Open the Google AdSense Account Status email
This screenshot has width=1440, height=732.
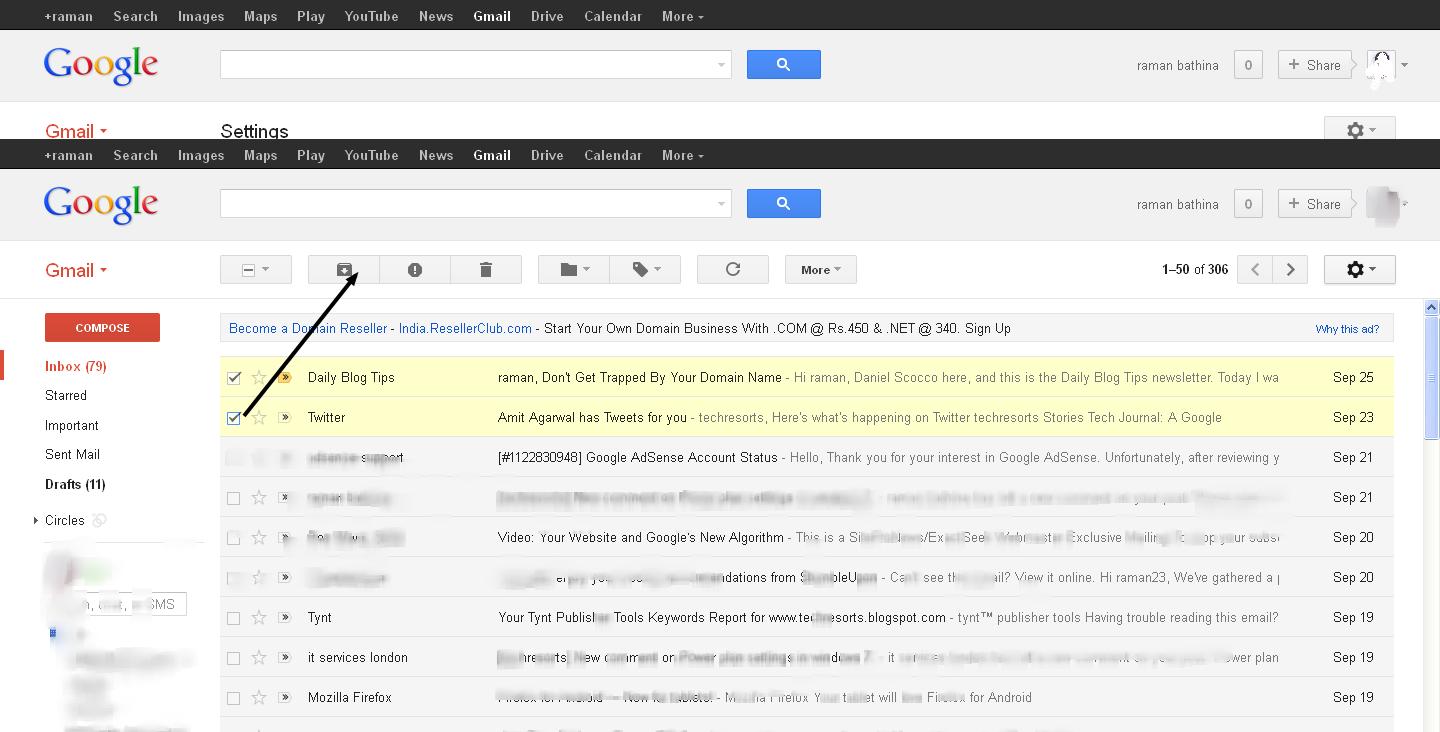(x=806, y=457)
